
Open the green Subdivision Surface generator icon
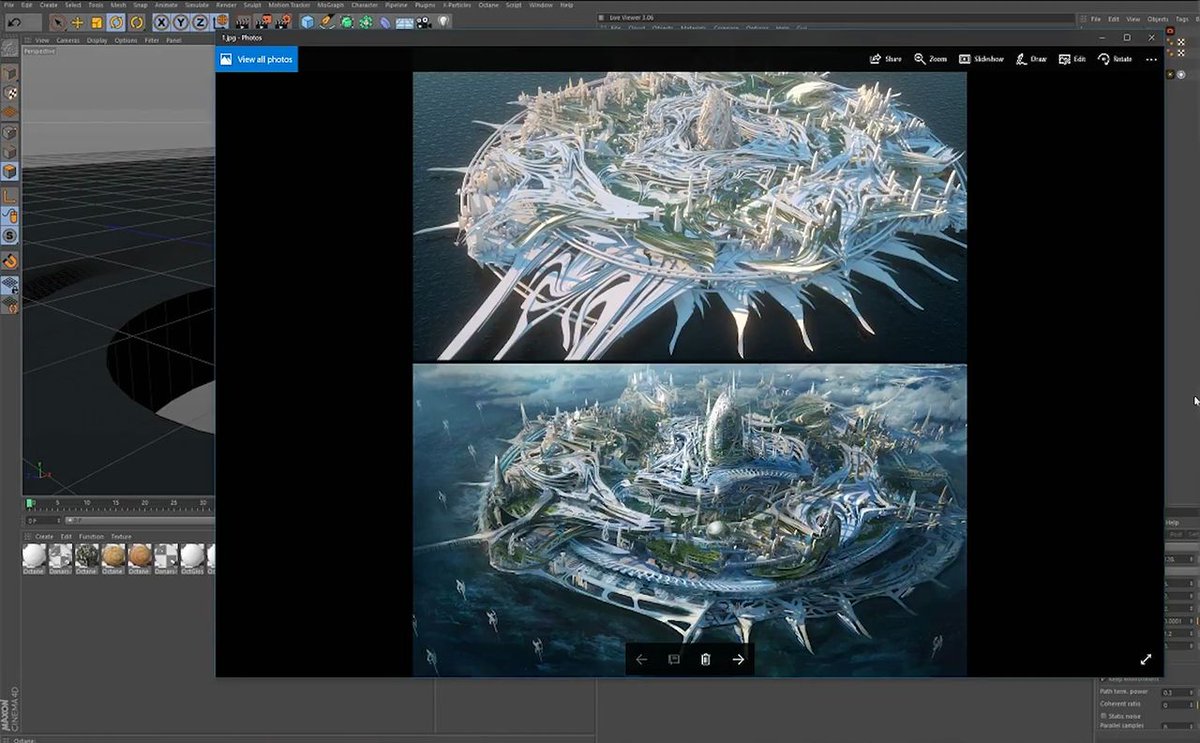(346, 22)
